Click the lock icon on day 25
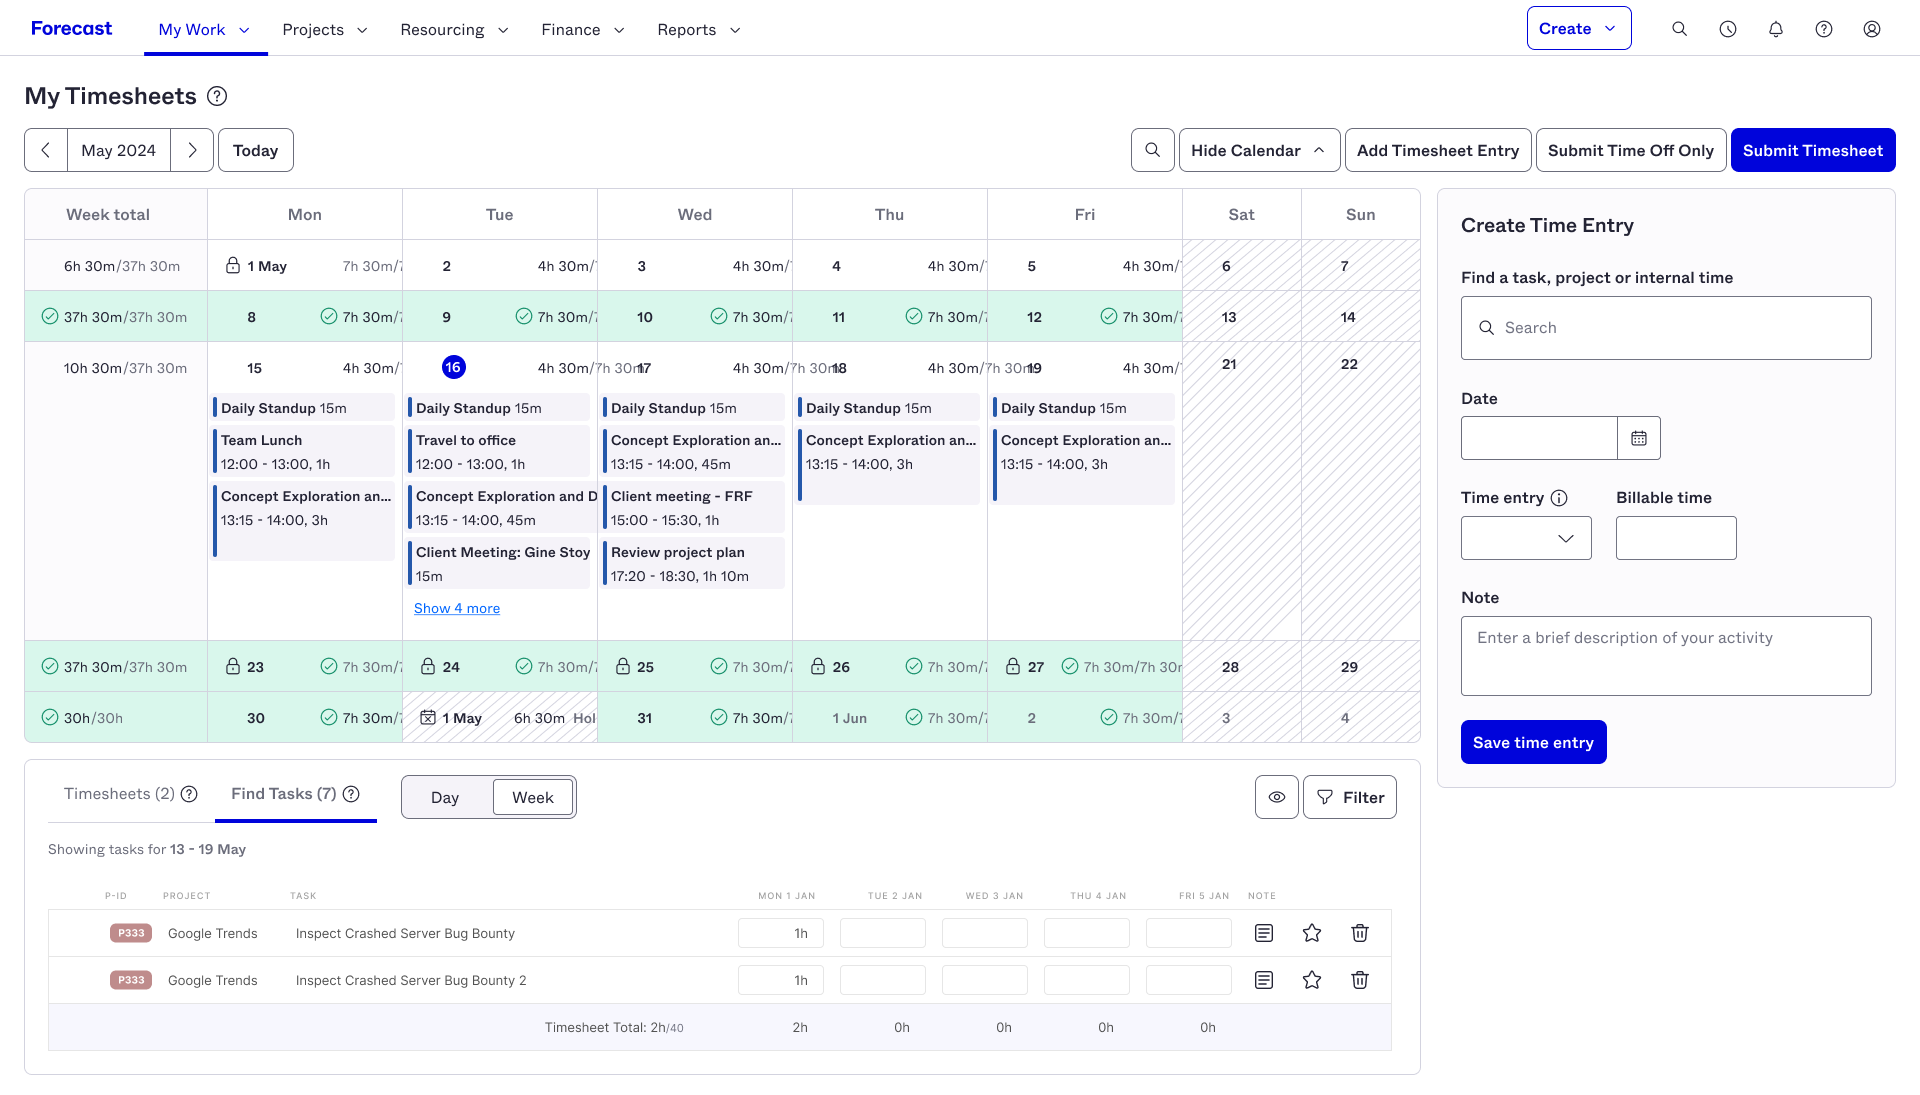This screenshot has height=1095, width=1920. [x=623, y=667]
